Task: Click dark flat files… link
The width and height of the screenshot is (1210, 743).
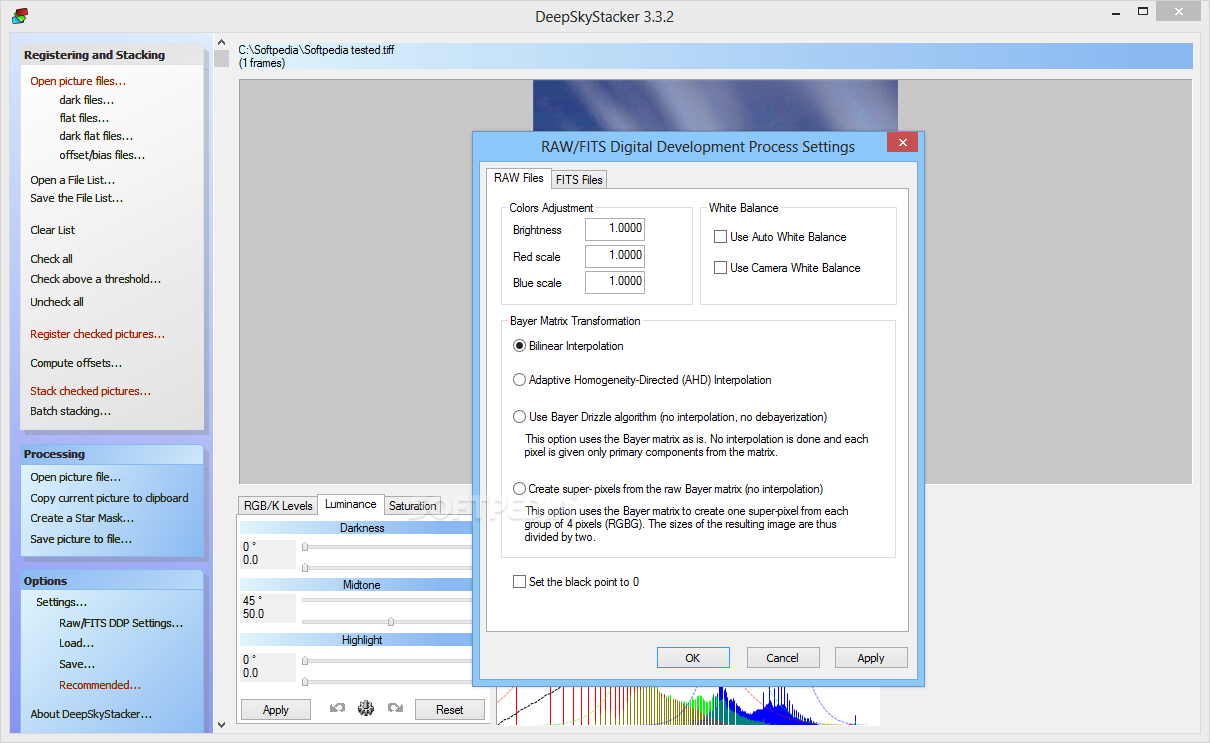Action: [x=96, y=136]
